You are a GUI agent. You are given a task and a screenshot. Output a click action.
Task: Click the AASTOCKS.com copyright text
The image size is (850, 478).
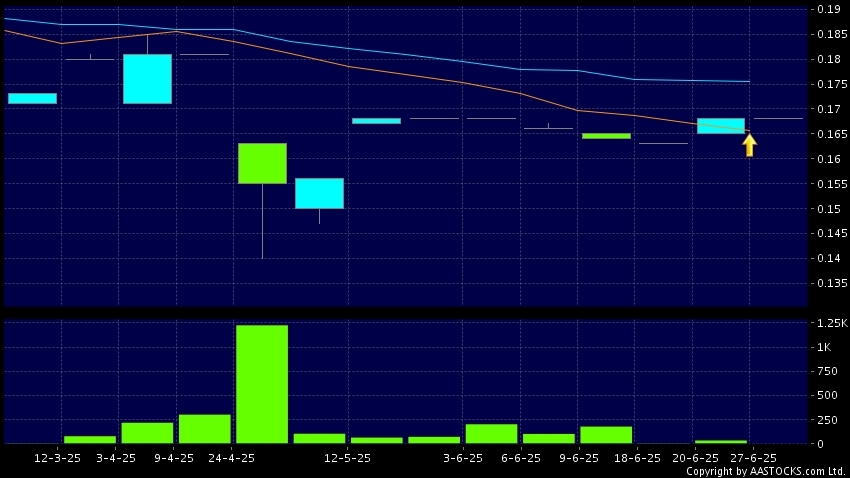click(x=766, y=471)
